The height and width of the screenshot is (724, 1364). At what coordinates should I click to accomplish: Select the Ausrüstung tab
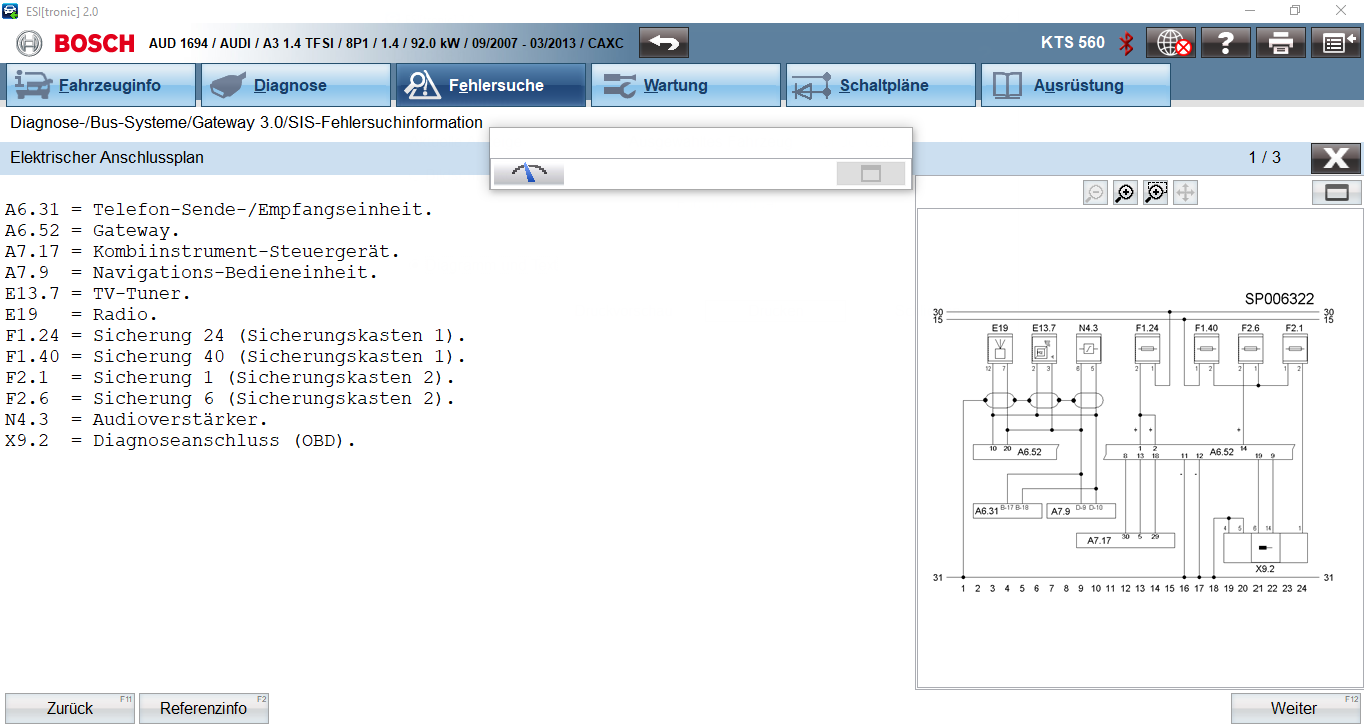[x=1075, y=86]
